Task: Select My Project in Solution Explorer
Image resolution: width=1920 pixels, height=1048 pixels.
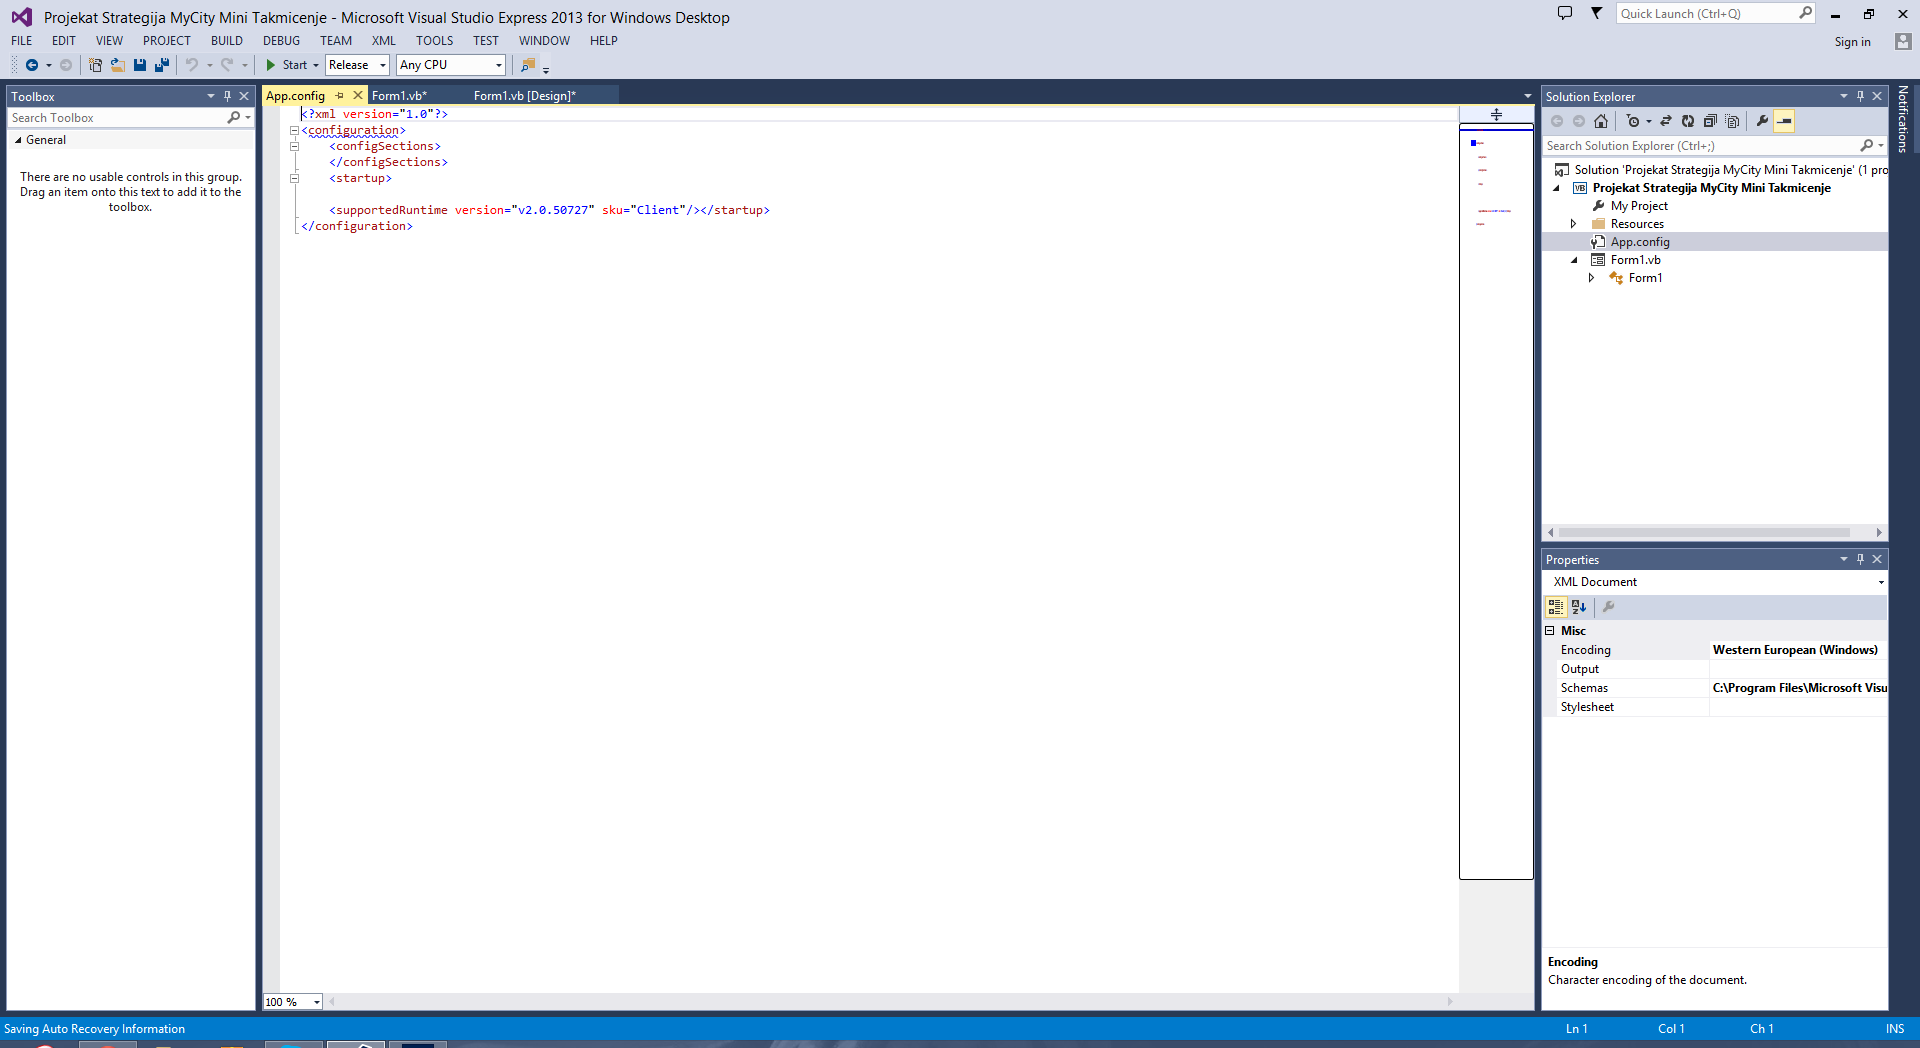Action: [x=1639, y=206]
